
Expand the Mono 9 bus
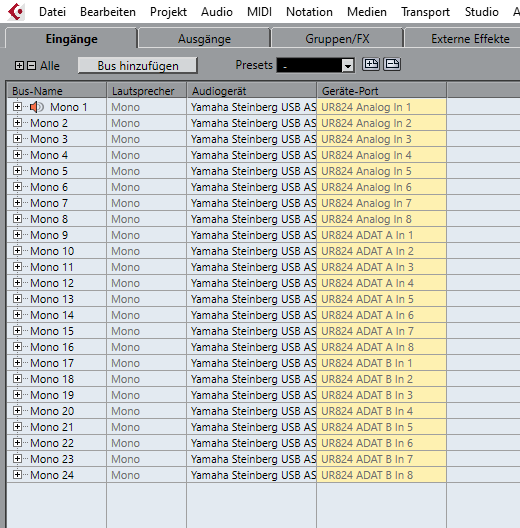click(x=17, y=235)
